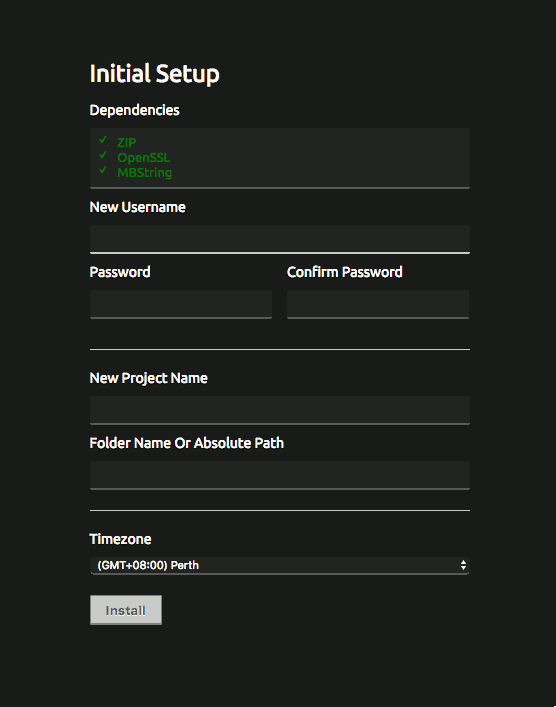Click the Install button
This screenshot has height=707, width=556.
click(126, 610)
